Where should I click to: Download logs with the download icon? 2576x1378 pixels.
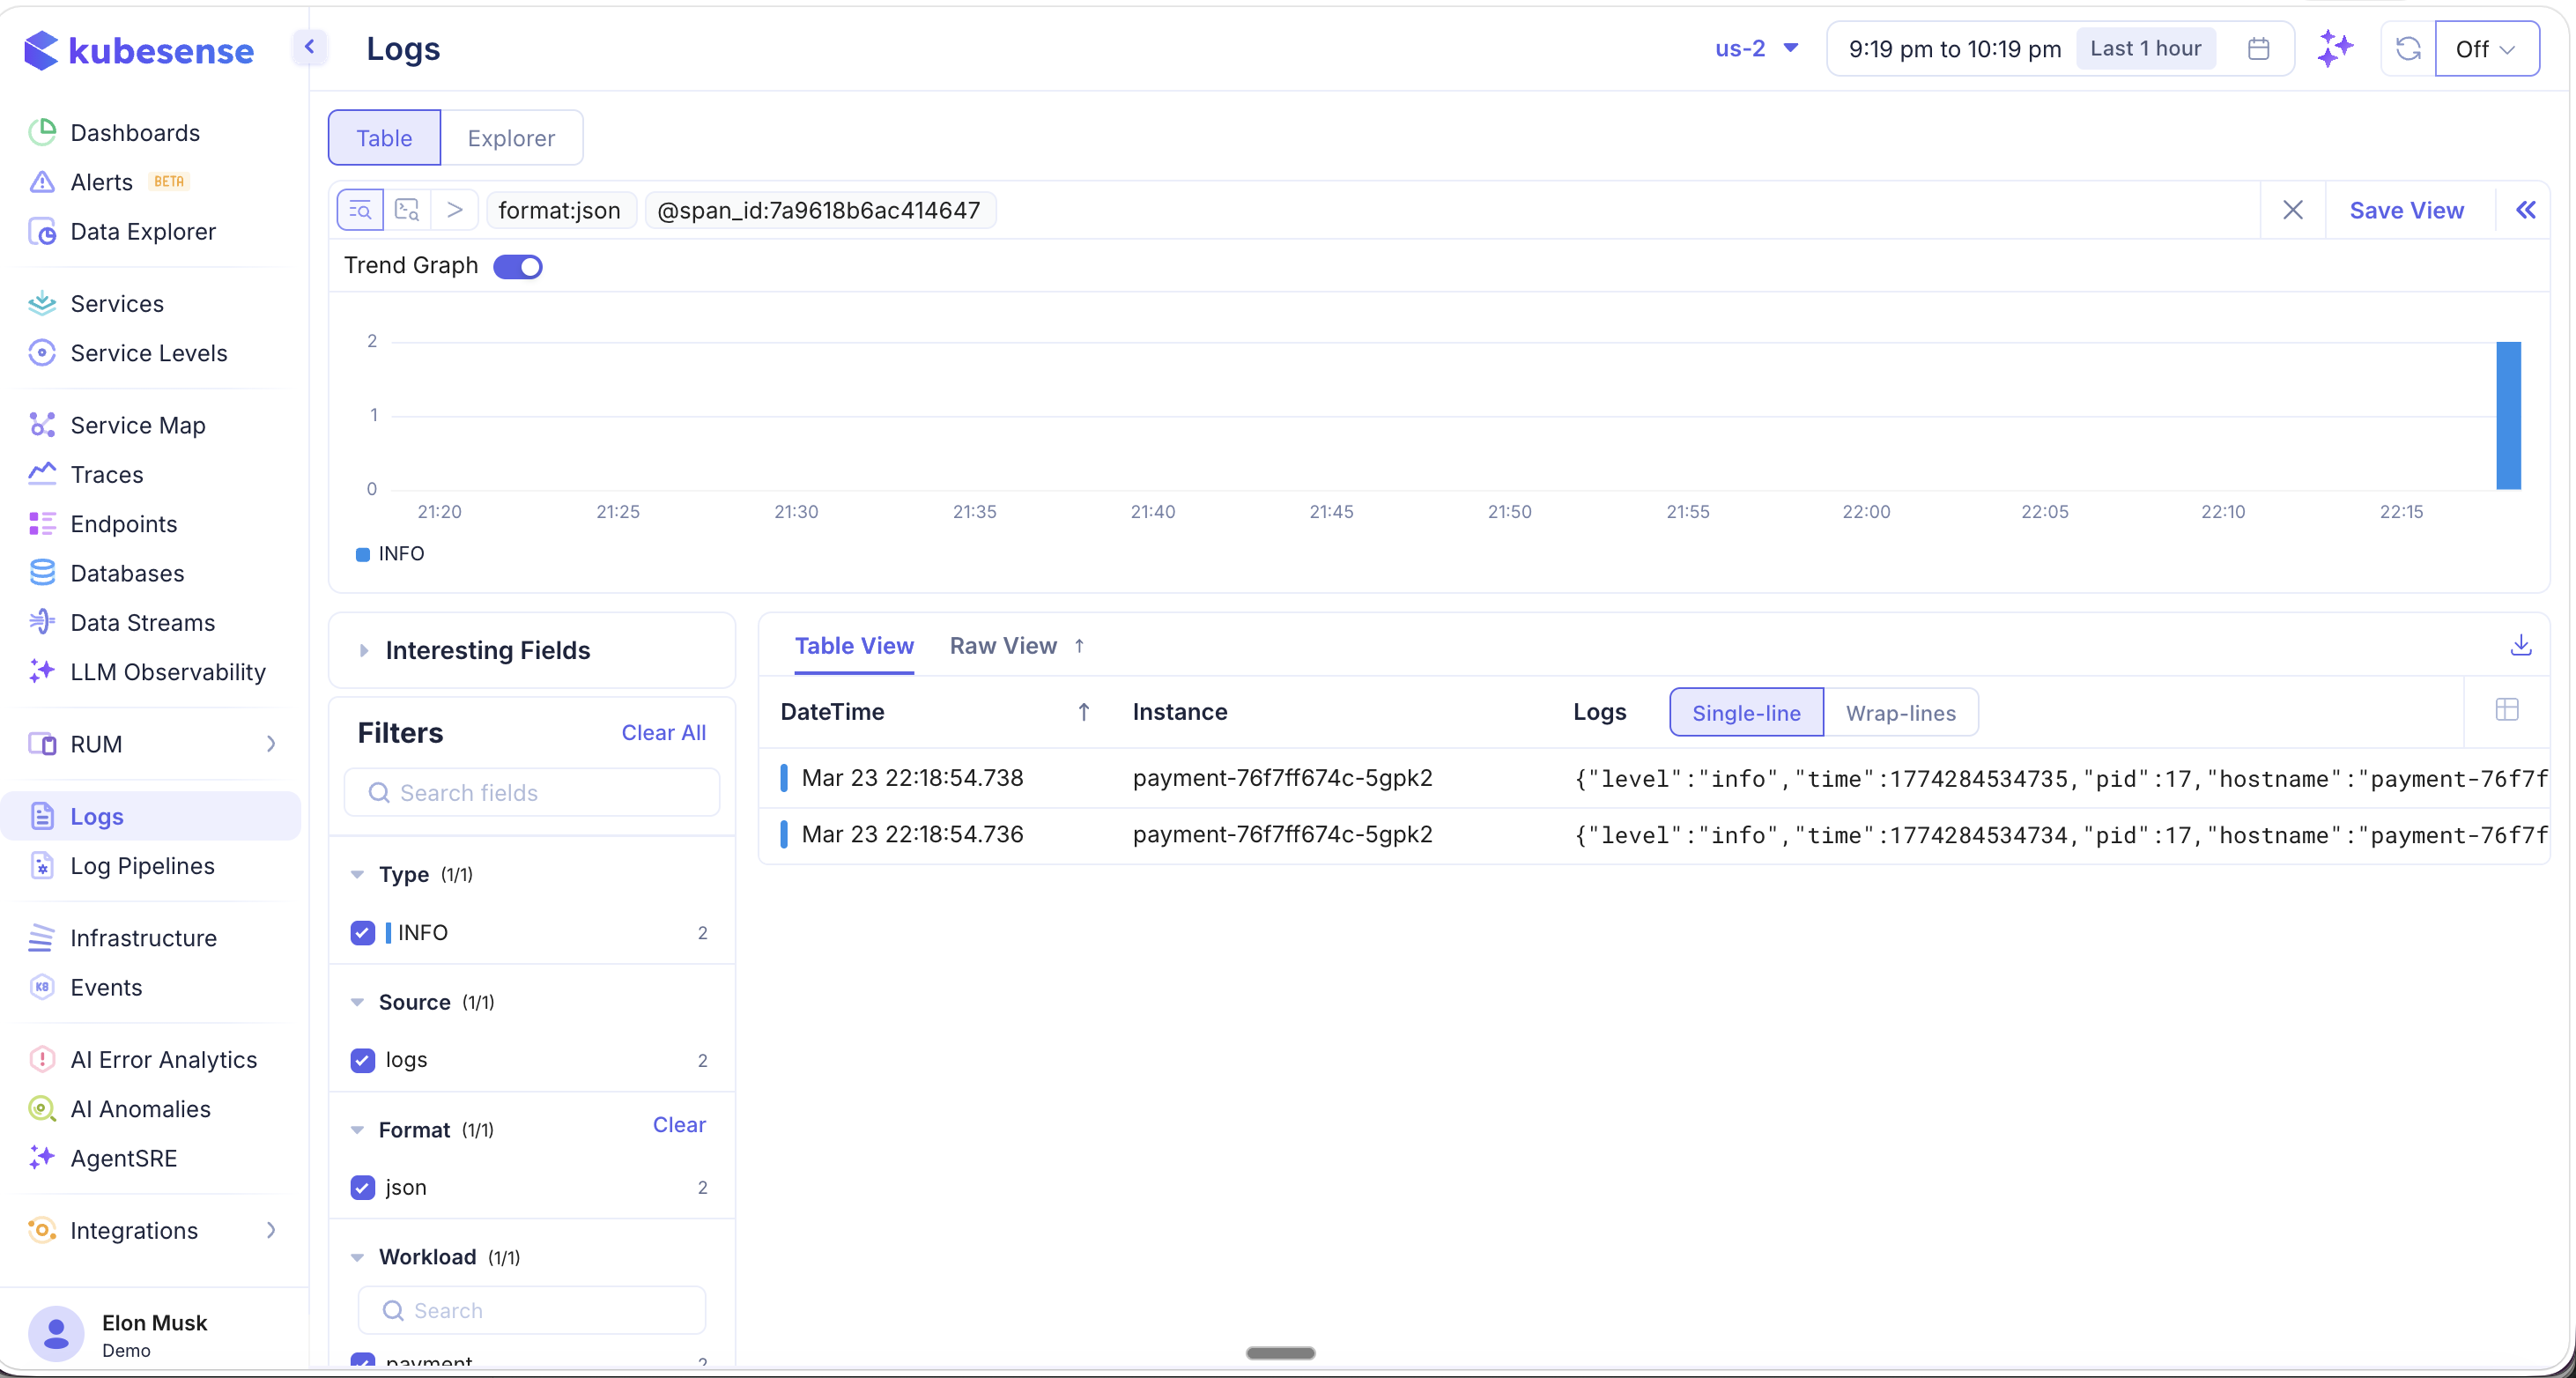(x=2520, y=646)
